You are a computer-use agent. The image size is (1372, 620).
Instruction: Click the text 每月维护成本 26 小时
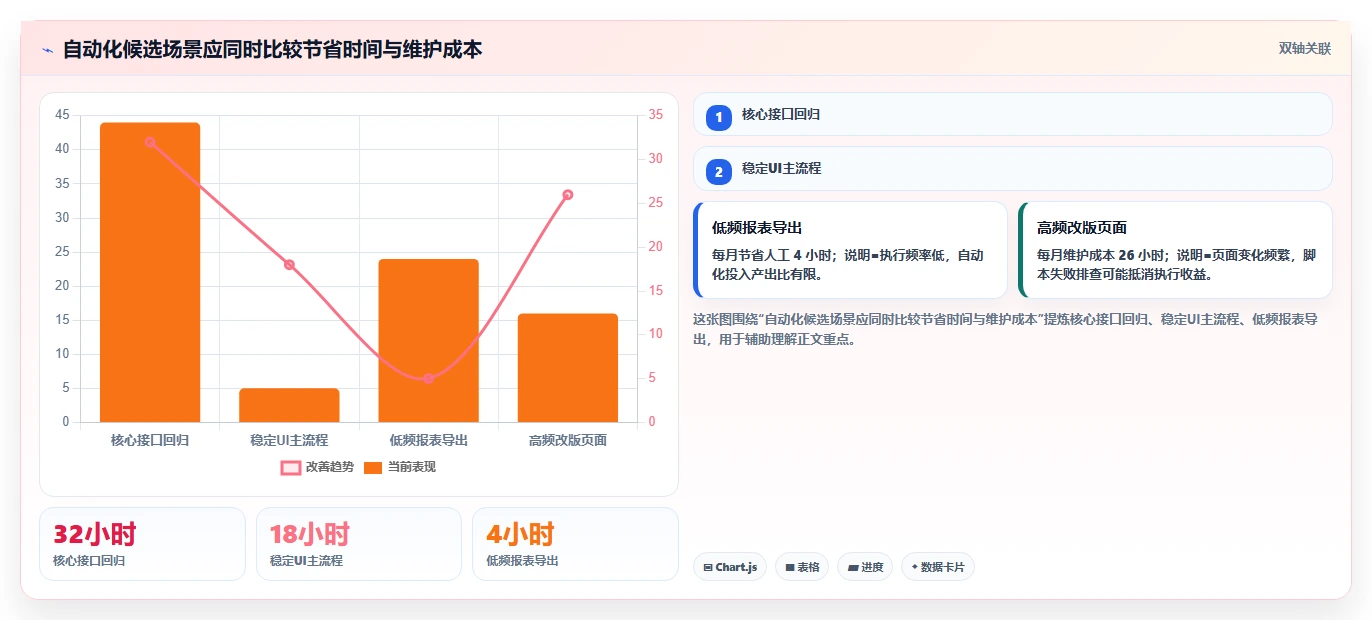[1103, 255]
